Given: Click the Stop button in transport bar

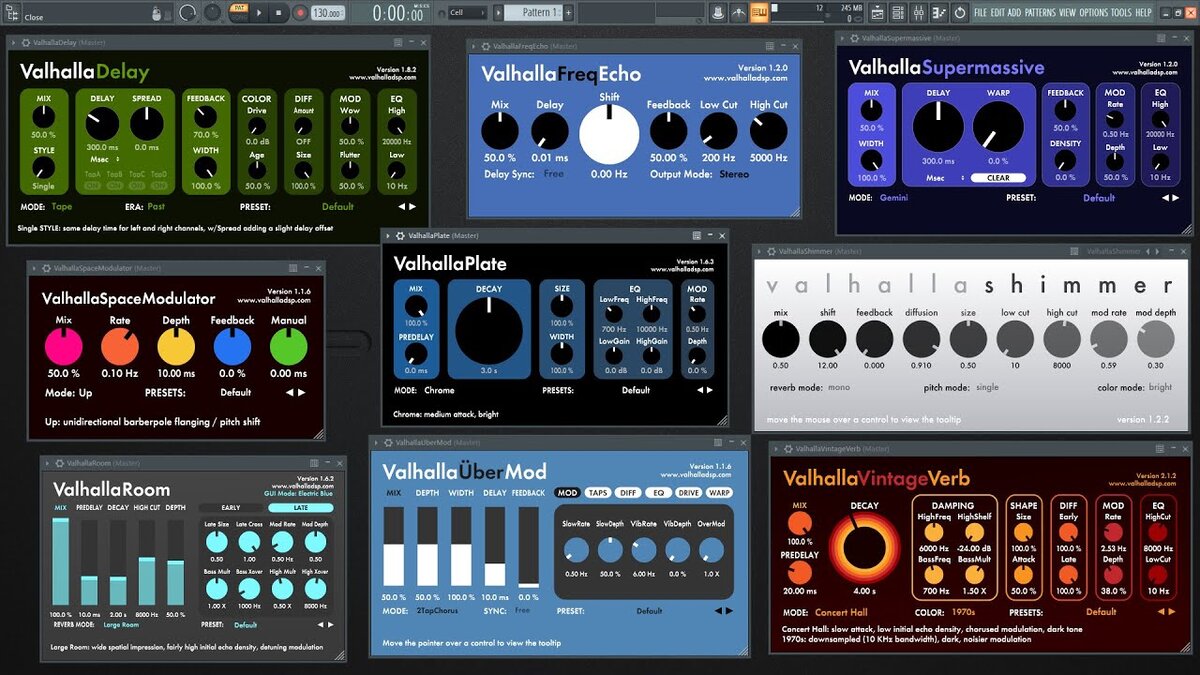Looking at the screenshot, I should coord(279,13).
